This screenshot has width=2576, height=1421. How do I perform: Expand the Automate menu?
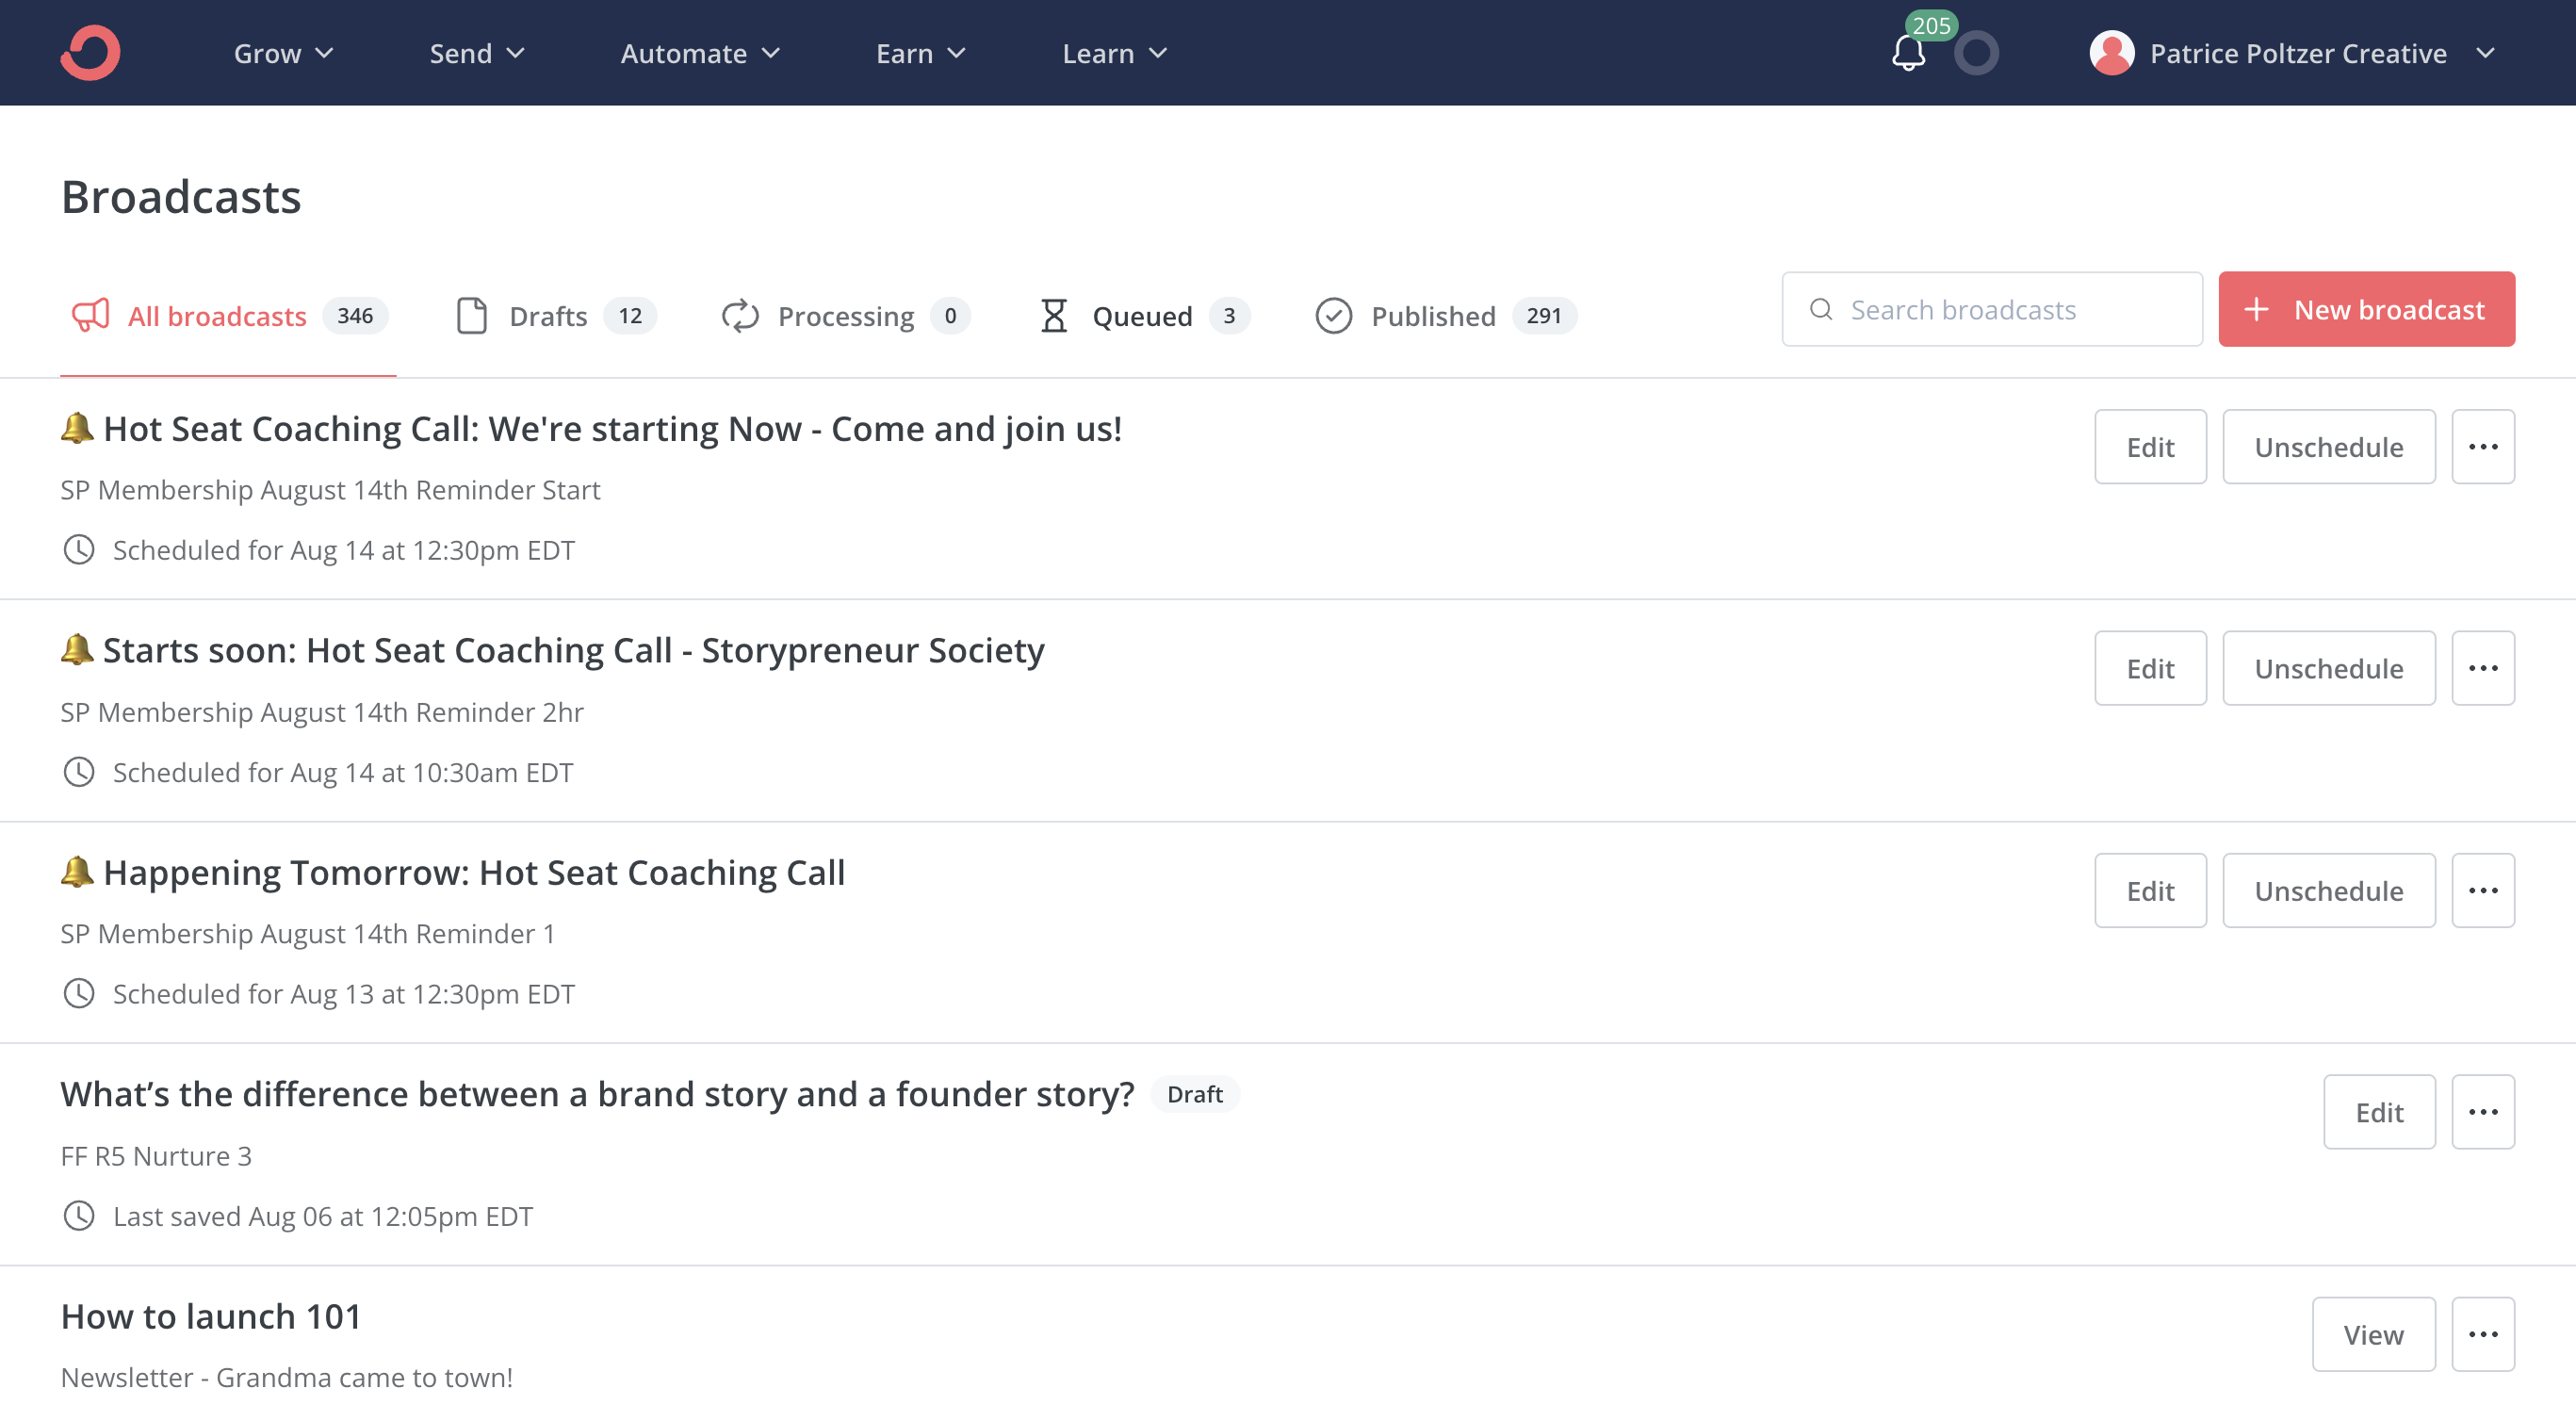(700, 53)
